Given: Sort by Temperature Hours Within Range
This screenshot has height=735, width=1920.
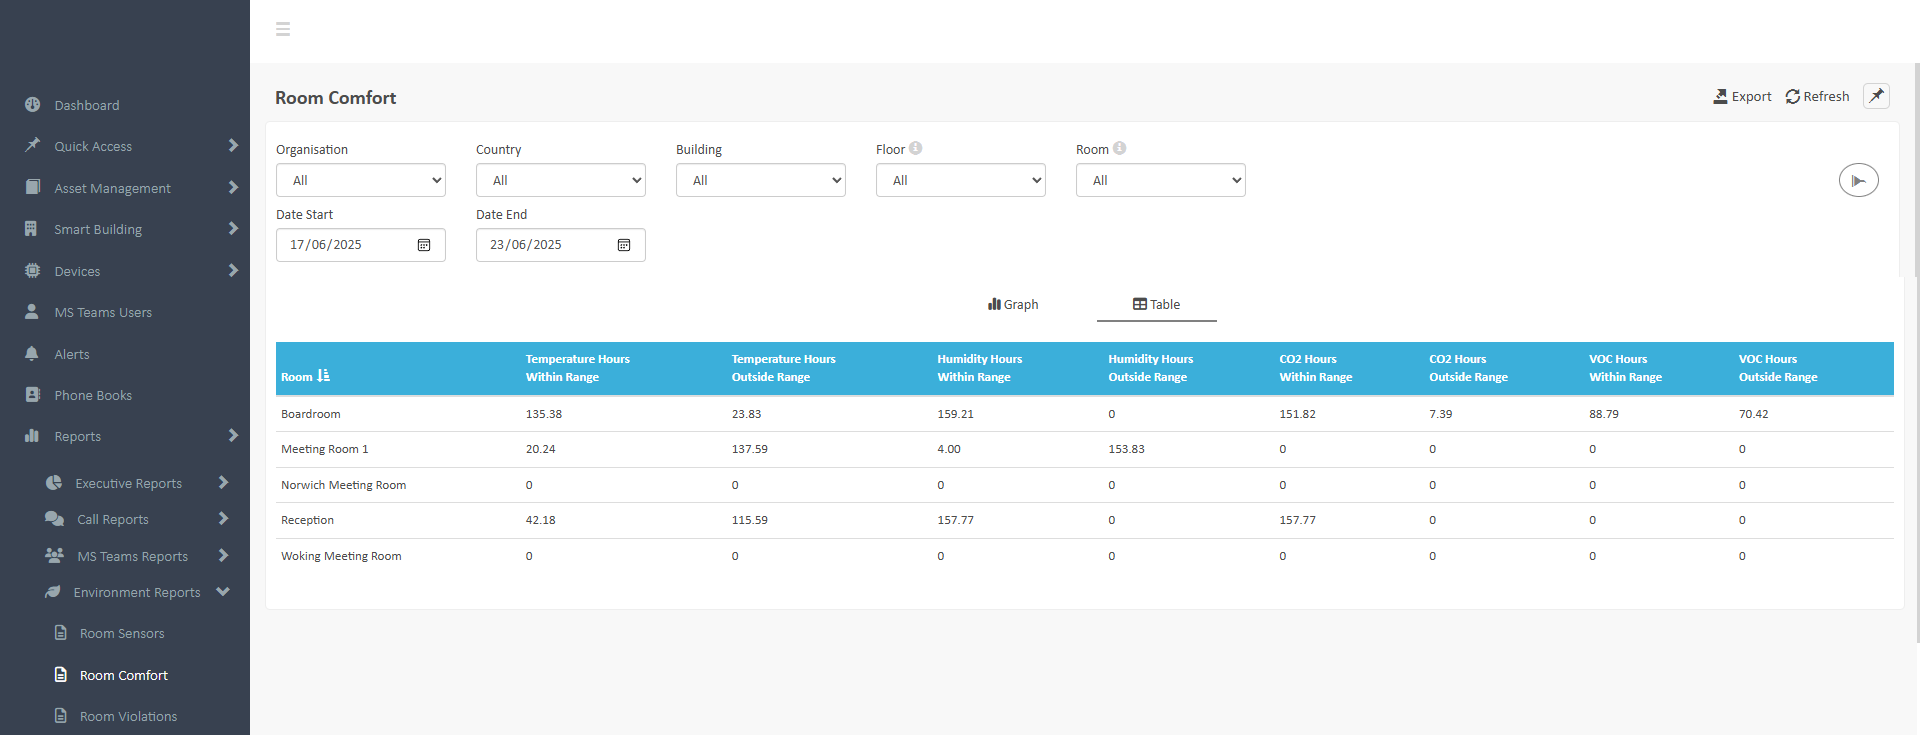Looking at the screenshot, I should click(578, 368).
